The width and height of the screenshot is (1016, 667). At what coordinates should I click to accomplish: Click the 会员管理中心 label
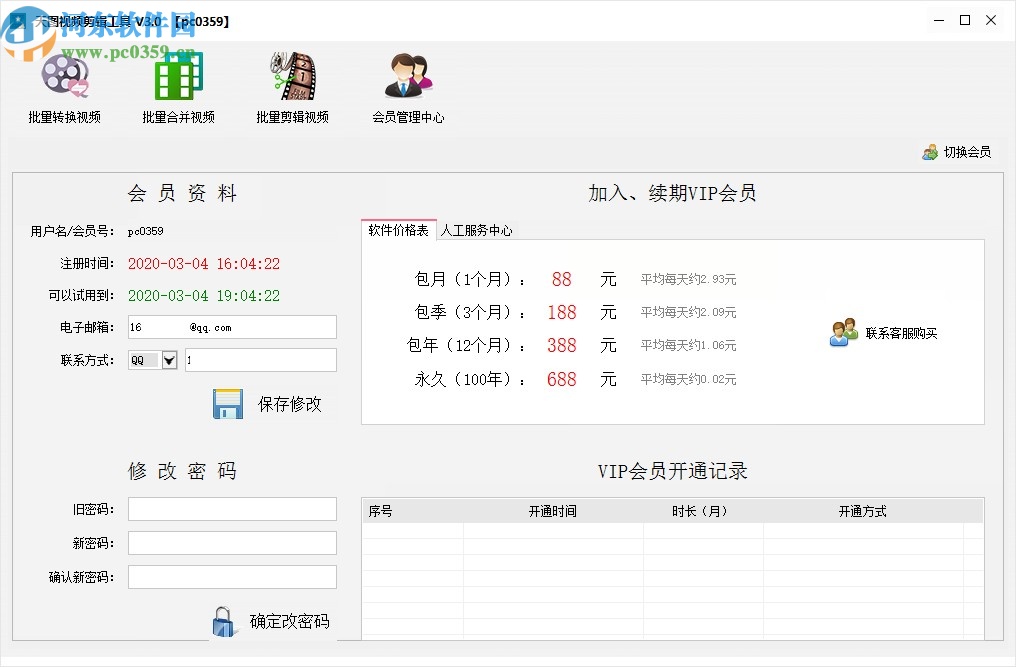tap(408, 117)
